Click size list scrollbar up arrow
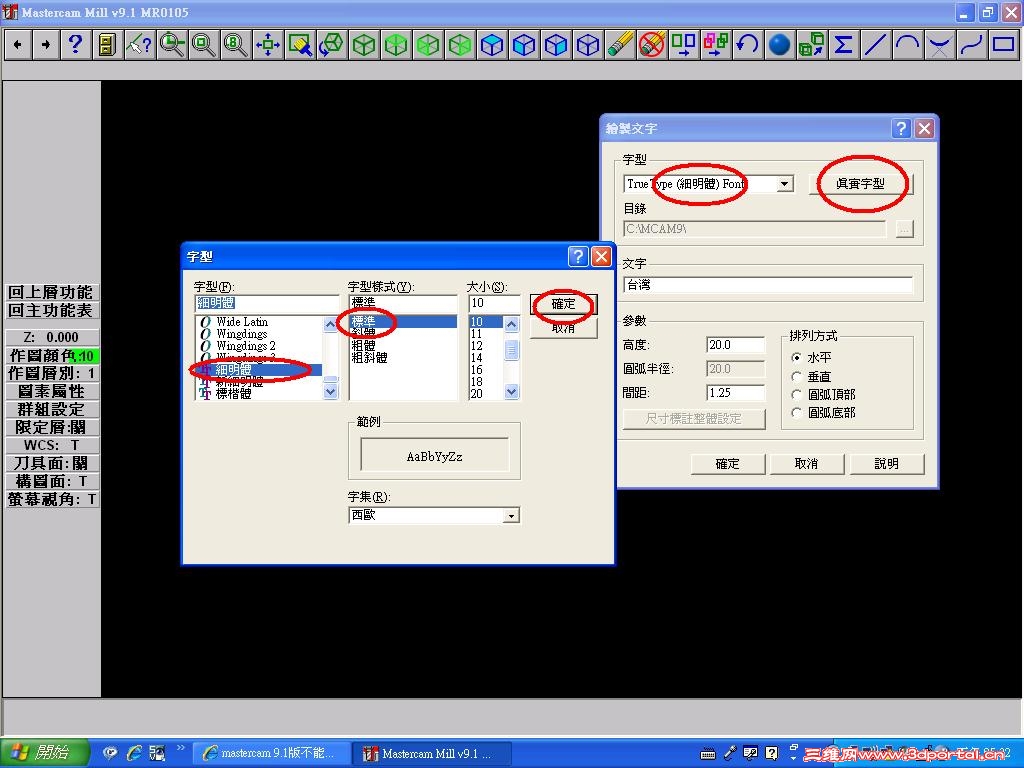The width and height of the screenshot is (1024, 768). point(512,324)
